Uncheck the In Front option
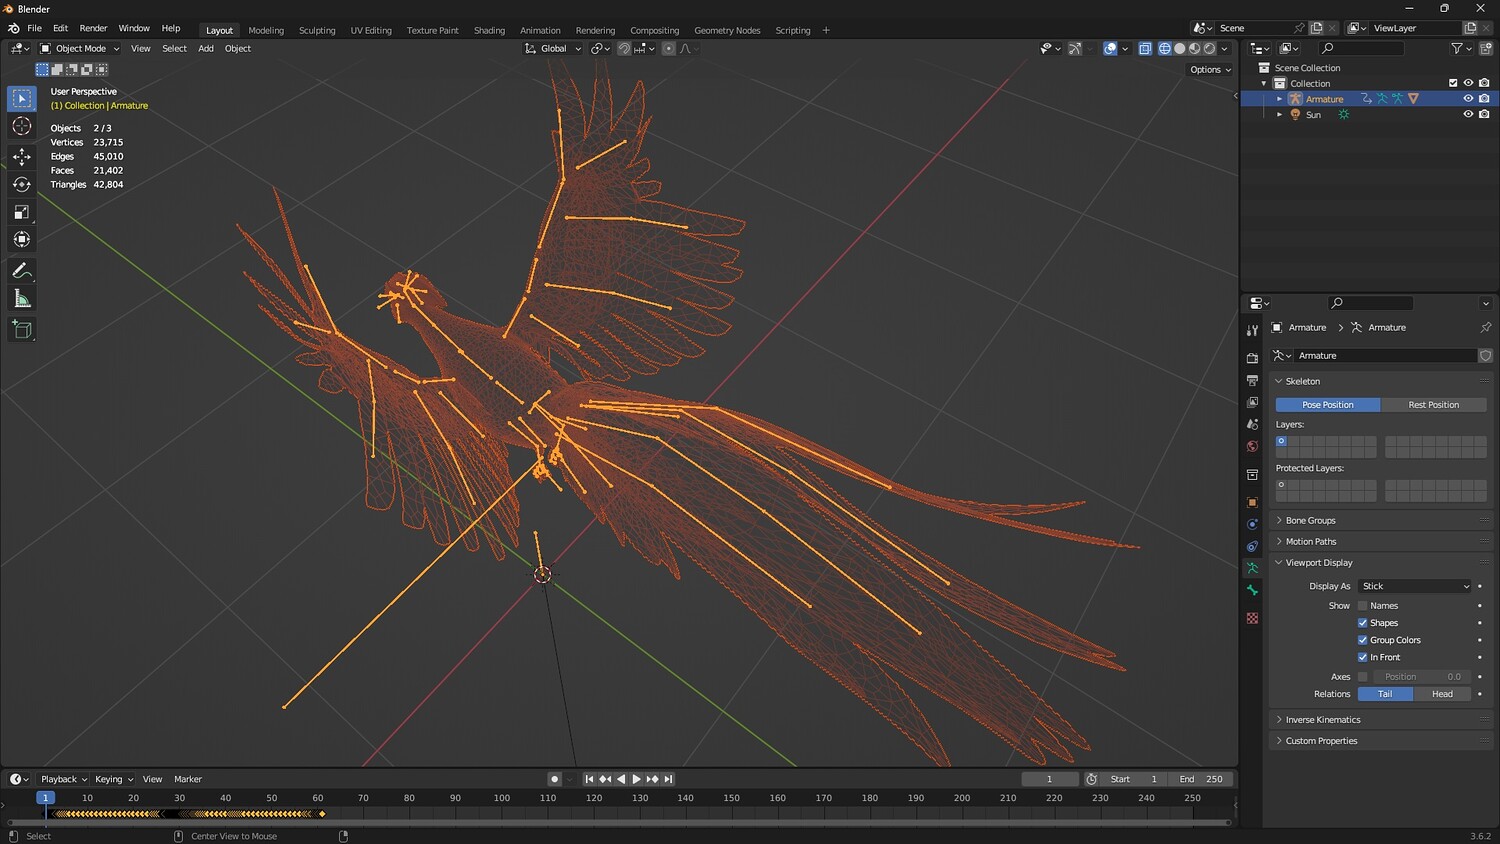This screenshot has width=1500, height=844. coord(1362,657)
